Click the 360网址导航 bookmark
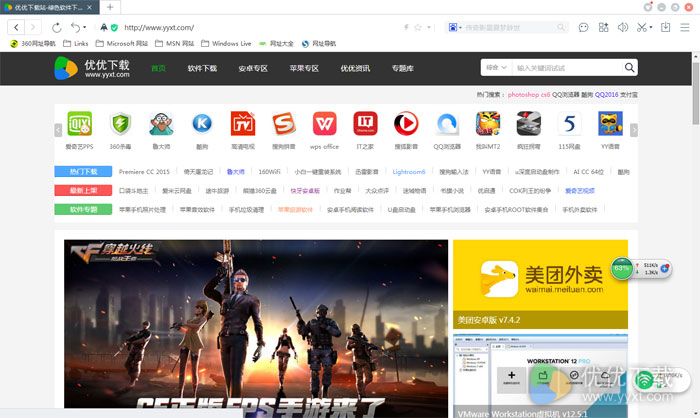700x418 pixels. [33, 43]
